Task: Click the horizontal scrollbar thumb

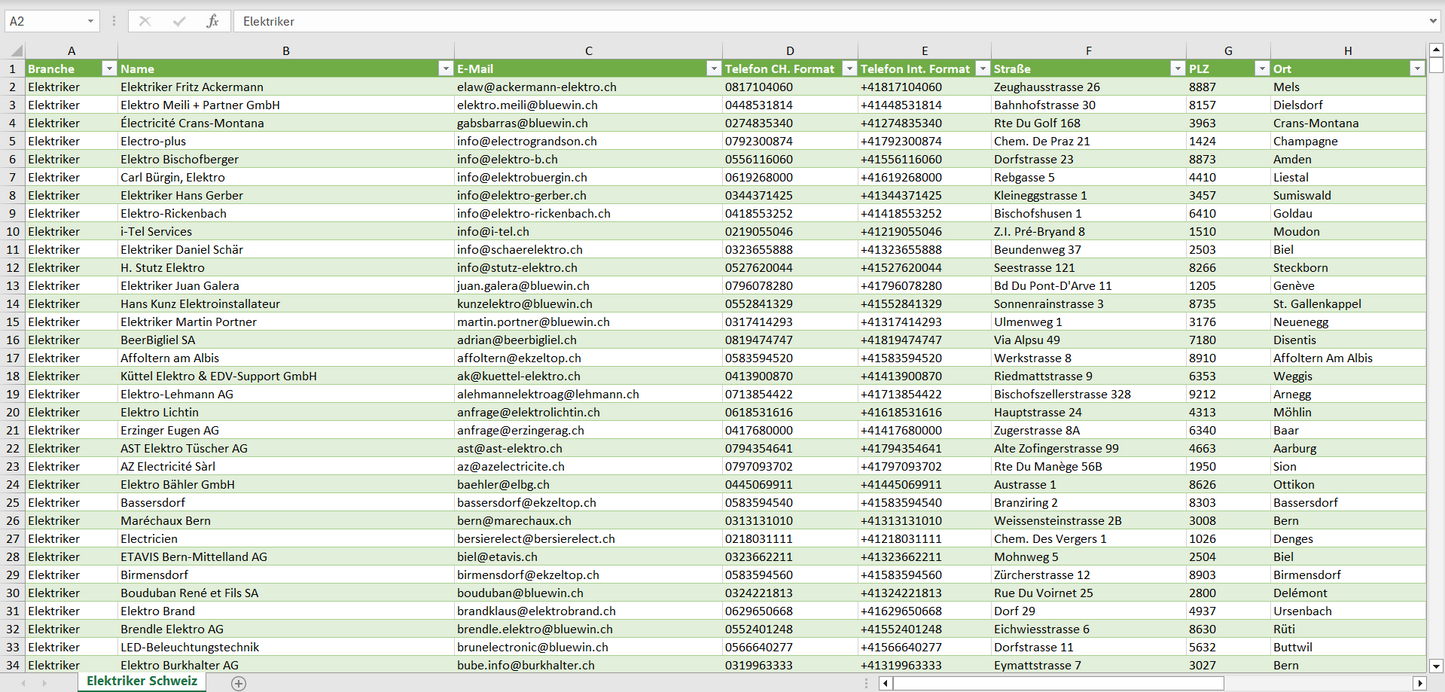Action: click(1058, 683)
